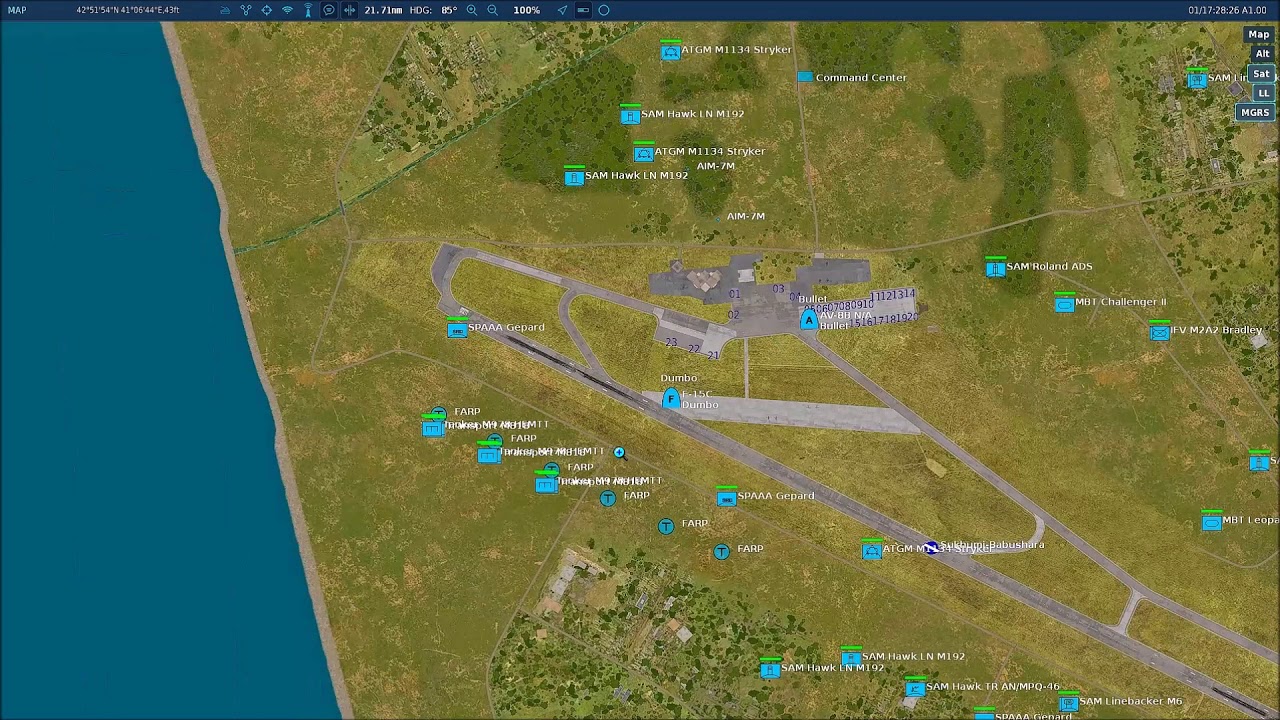Select the SPAAA Gepard icon at runway's west end
The image size is (1280, 720).
click(457, 329)
